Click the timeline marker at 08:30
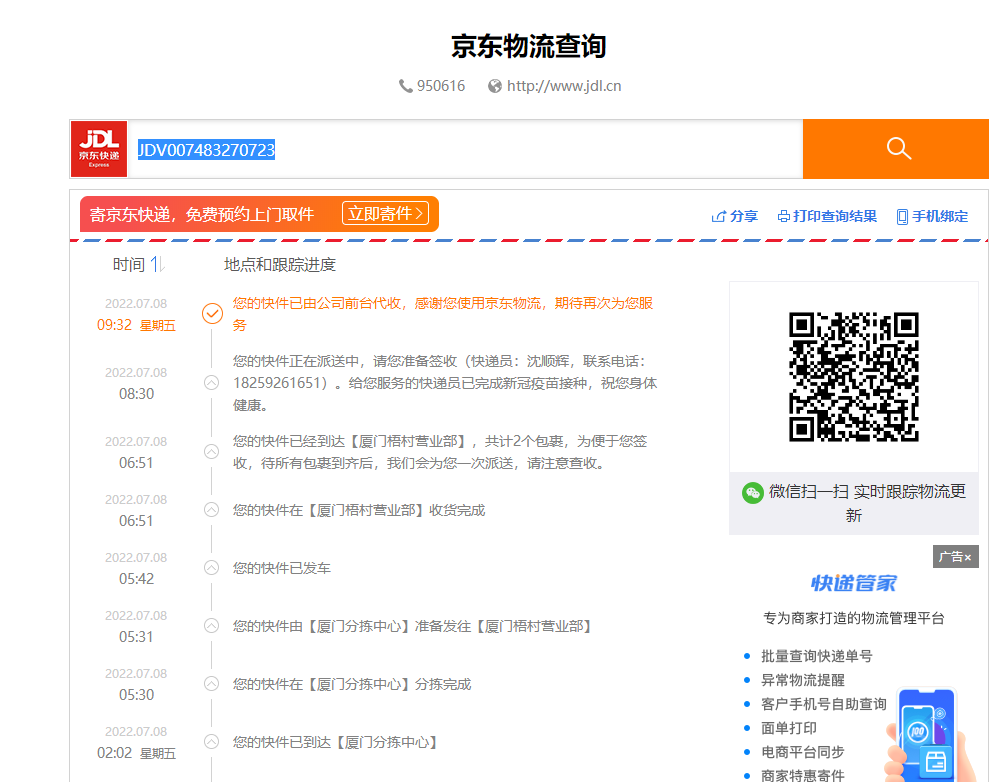This screenshot has width=1001, height=782. tap(211, 382)
